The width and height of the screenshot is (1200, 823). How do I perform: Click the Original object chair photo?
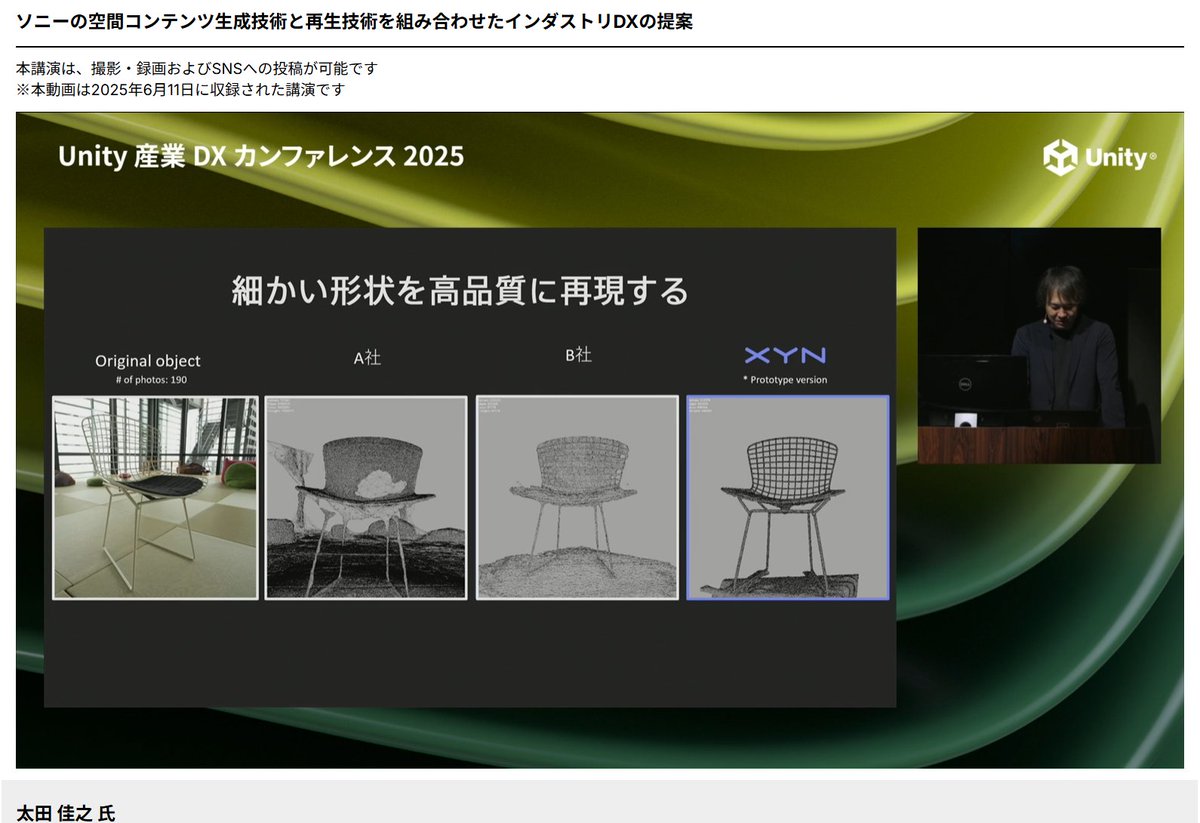point(155,497)
